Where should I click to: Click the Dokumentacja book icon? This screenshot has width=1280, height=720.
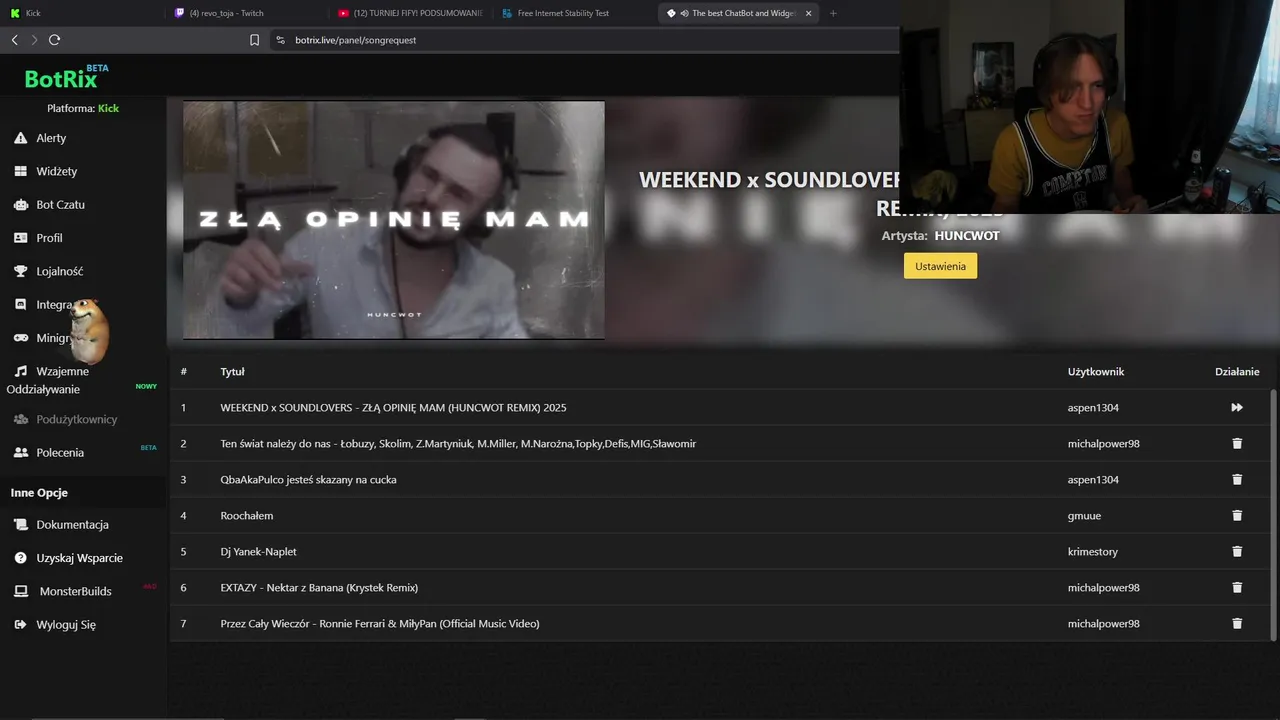tap(20, 525)
